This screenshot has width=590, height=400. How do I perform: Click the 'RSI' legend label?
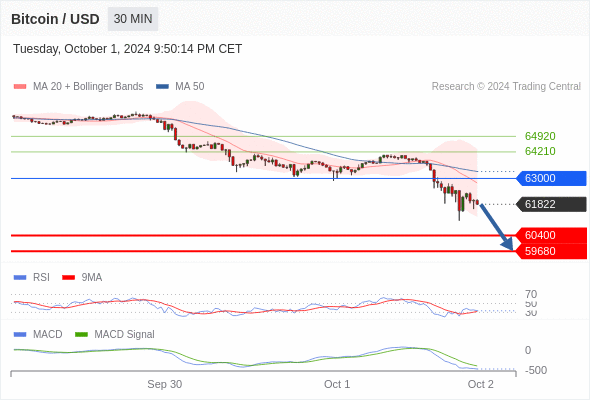[x=41, y=278]
